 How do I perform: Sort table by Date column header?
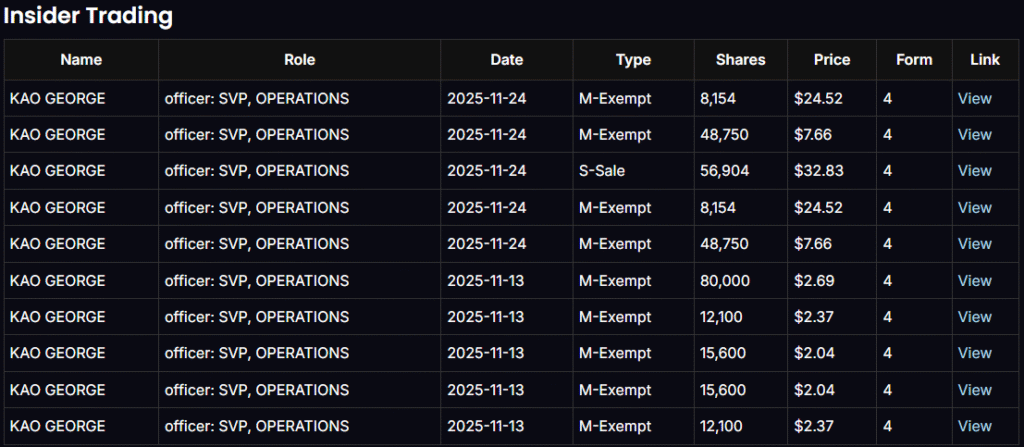pyautogui.click(x=506, y=60)
